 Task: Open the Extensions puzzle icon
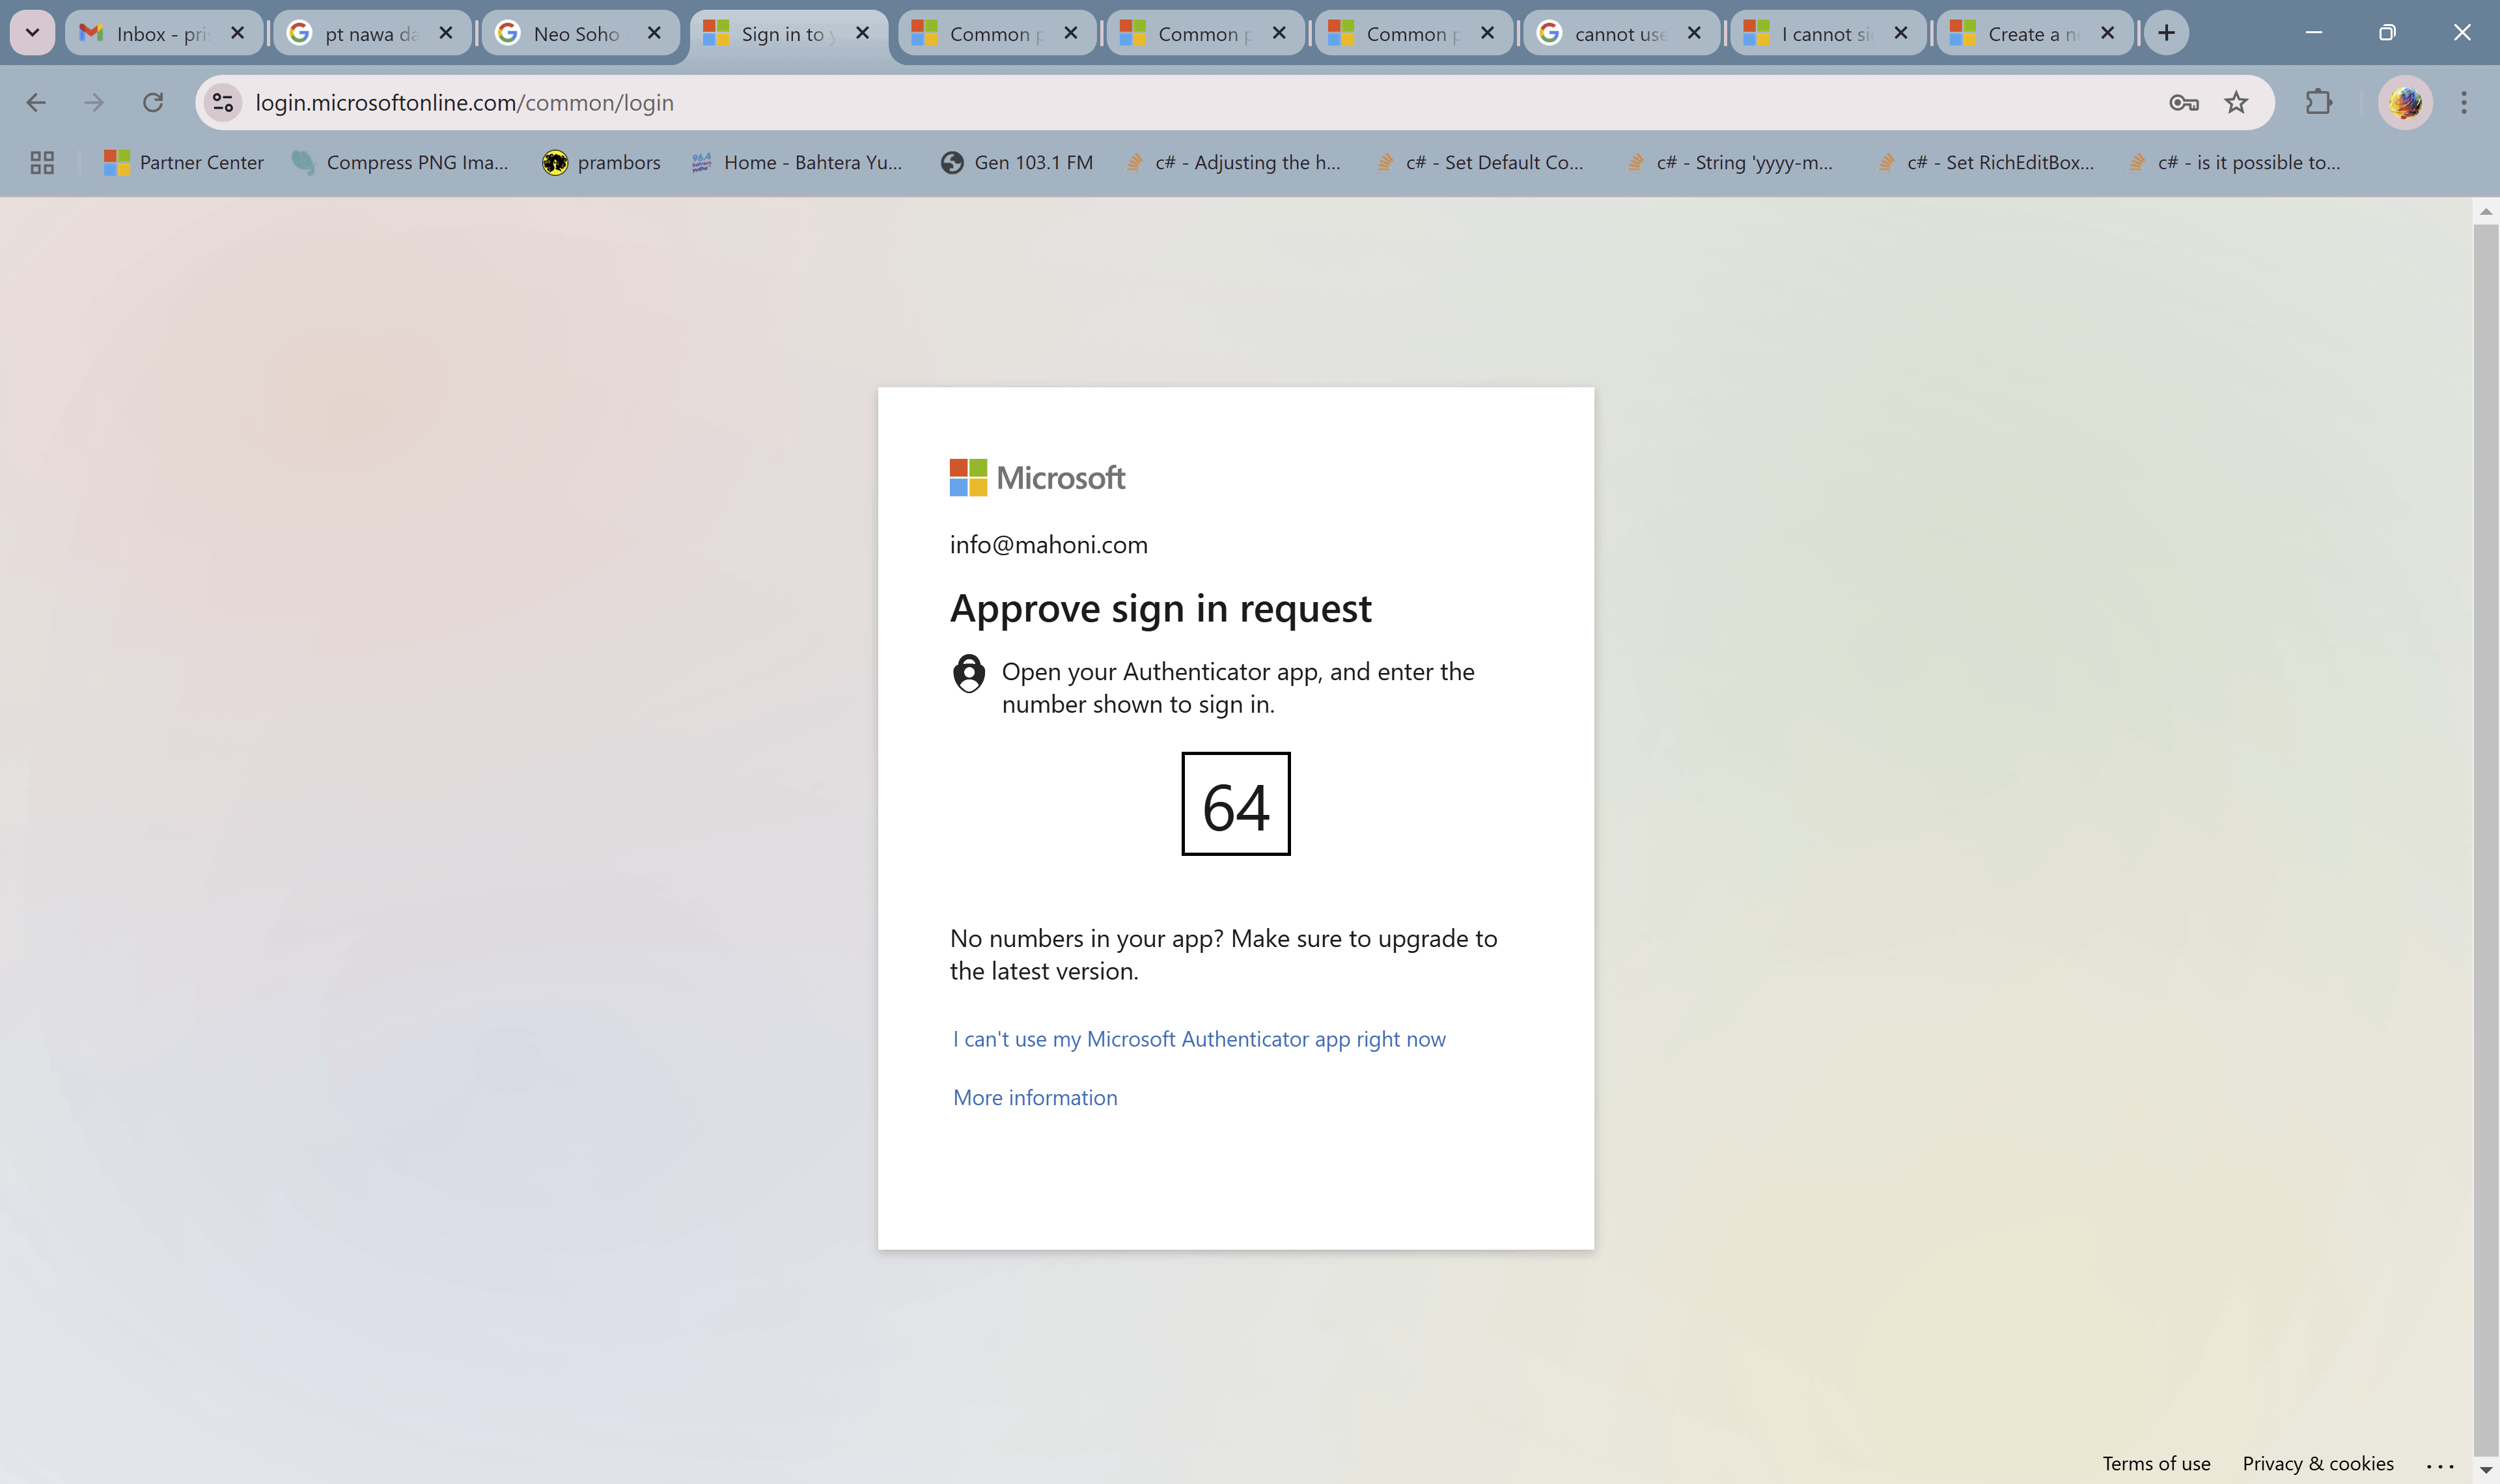point(2318,102)
